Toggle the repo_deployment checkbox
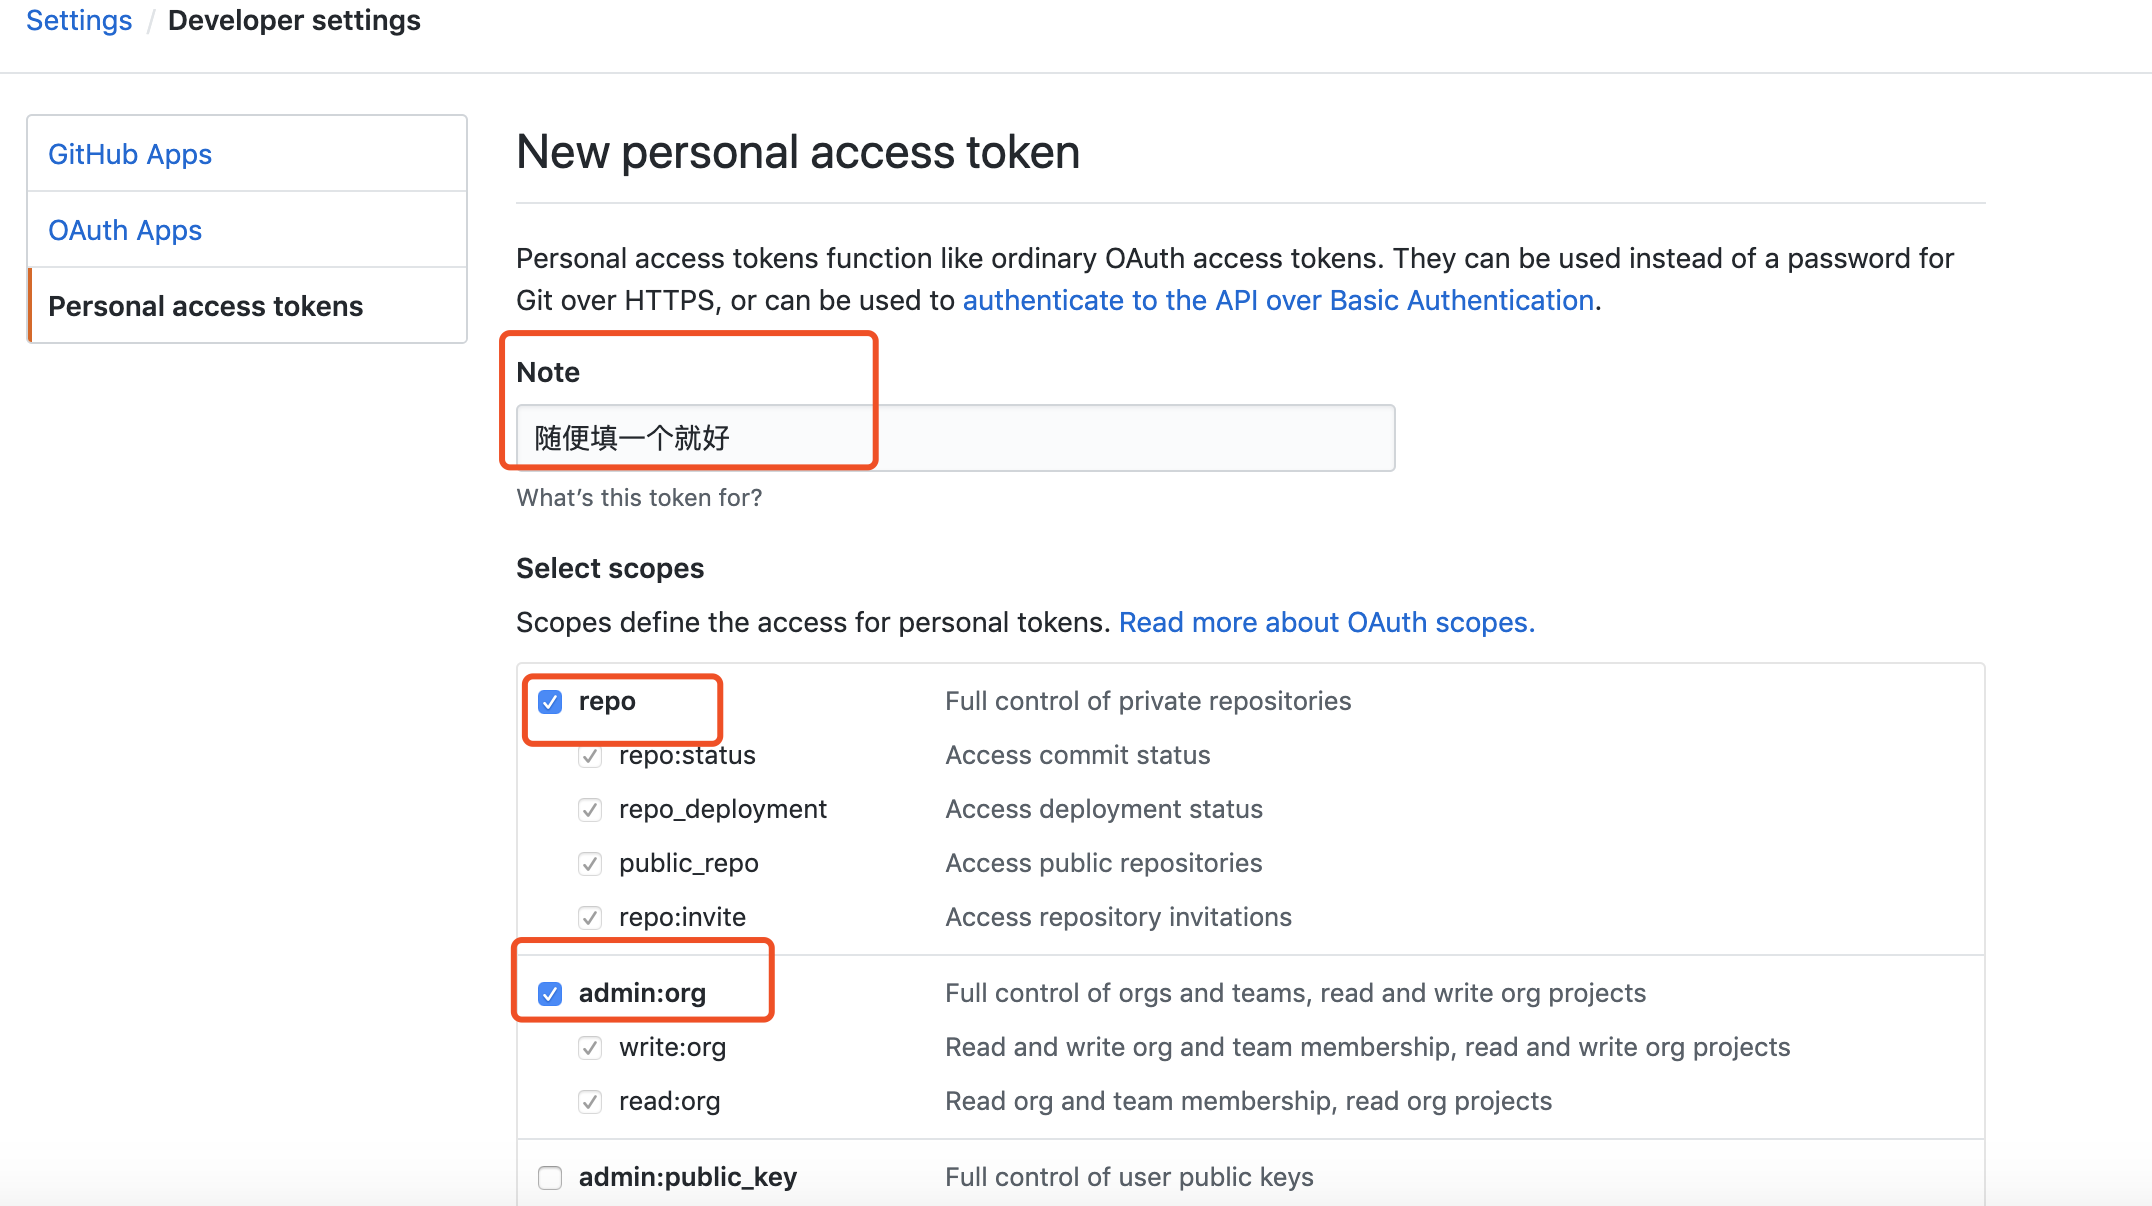The width and height of the screenshot is (2152, 1206). pyautogui.click(x=590, y=810)
